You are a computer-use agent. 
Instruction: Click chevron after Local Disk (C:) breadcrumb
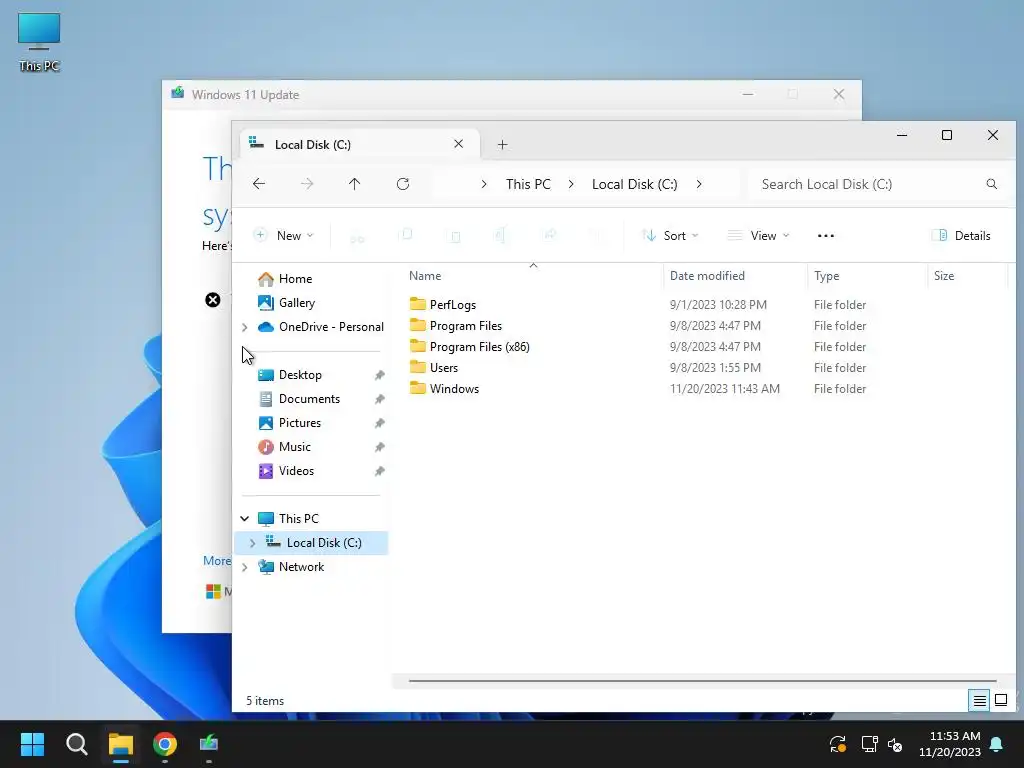[x=699, y=184]
